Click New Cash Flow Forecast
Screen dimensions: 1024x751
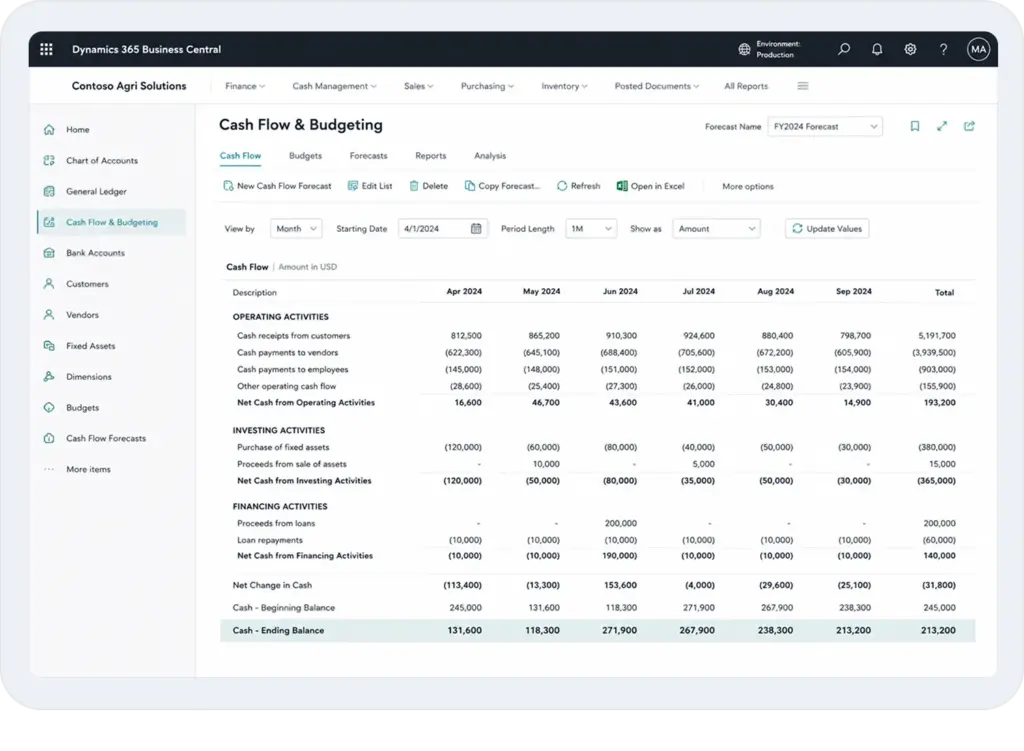(x=277, y=185)
